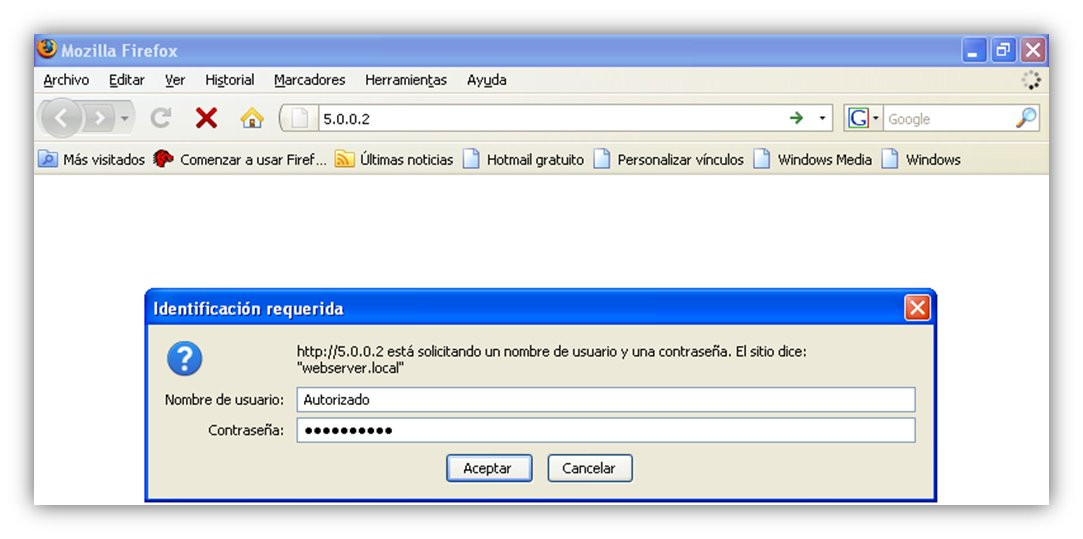Open the Últimas noticias feed bookmark
The height and width of the screenshot is (539, 1083).
tap(394, 160)
